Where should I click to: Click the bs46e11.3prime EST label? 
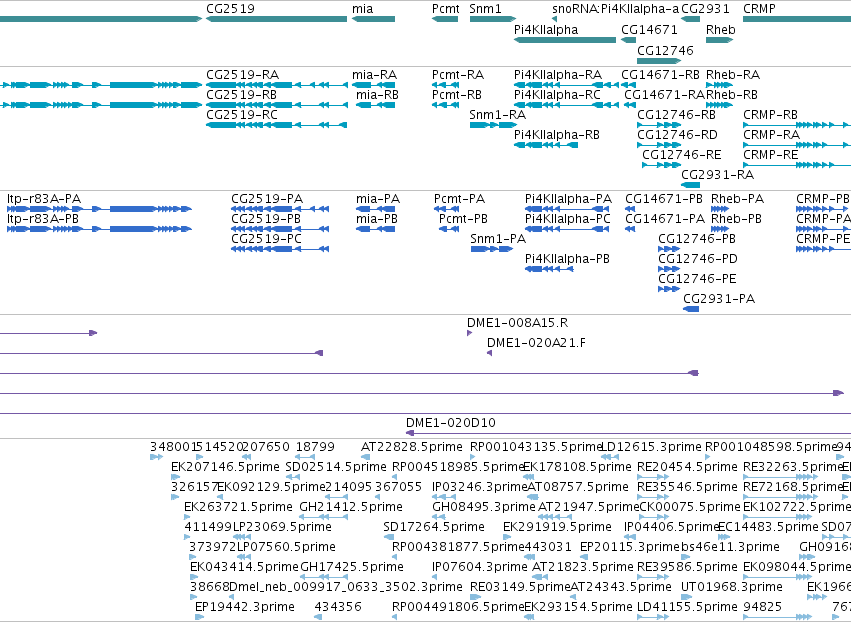click(x=731, y=547)
